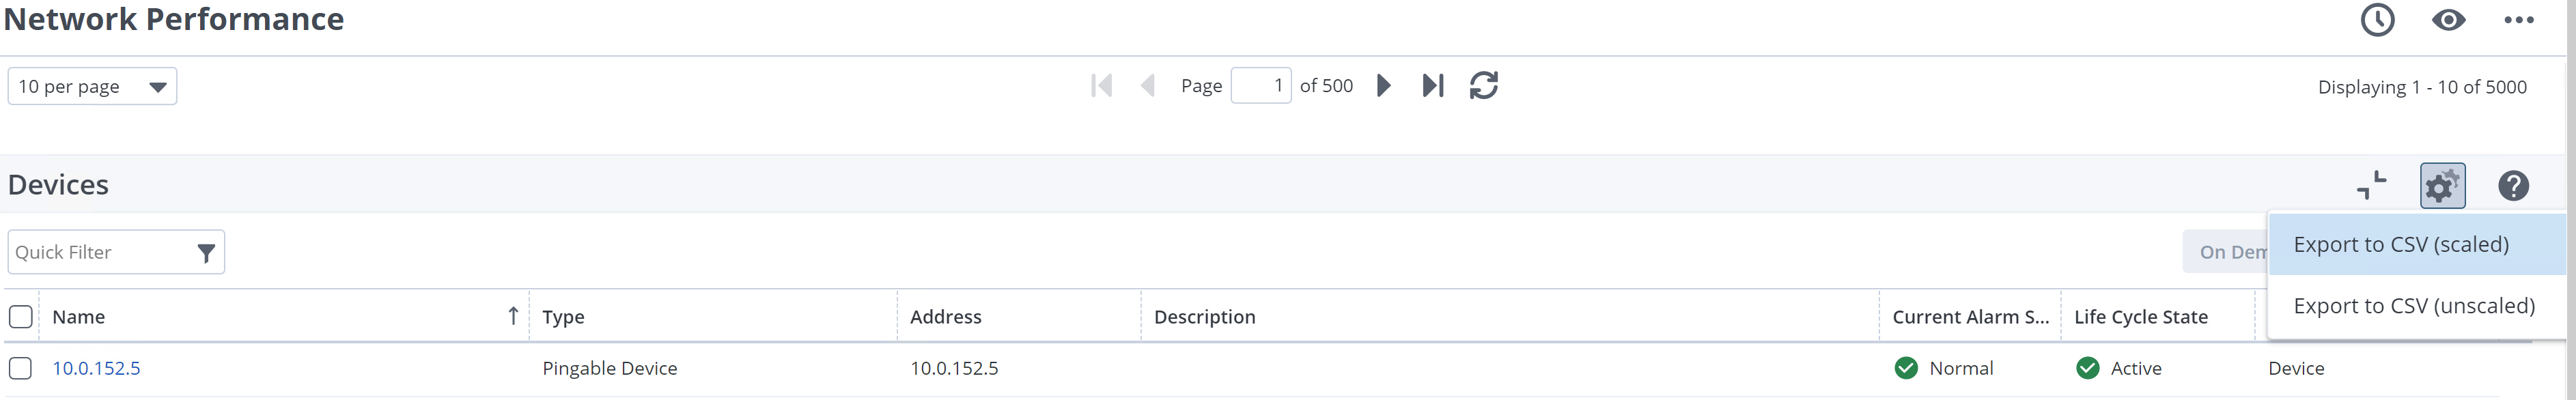Choose Export to CSV (unscaled)

2414,306
